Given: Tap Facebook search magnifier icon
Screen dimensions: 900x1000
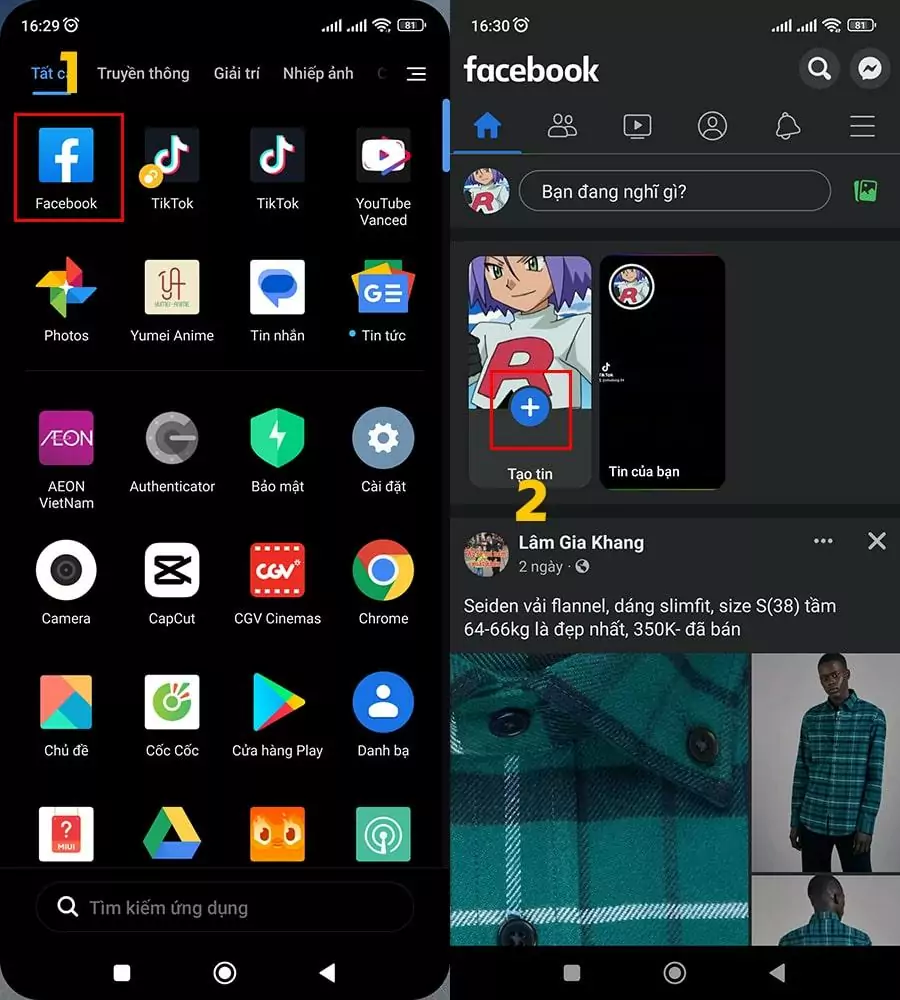Looking at the screenshot, I should point(819,68).
